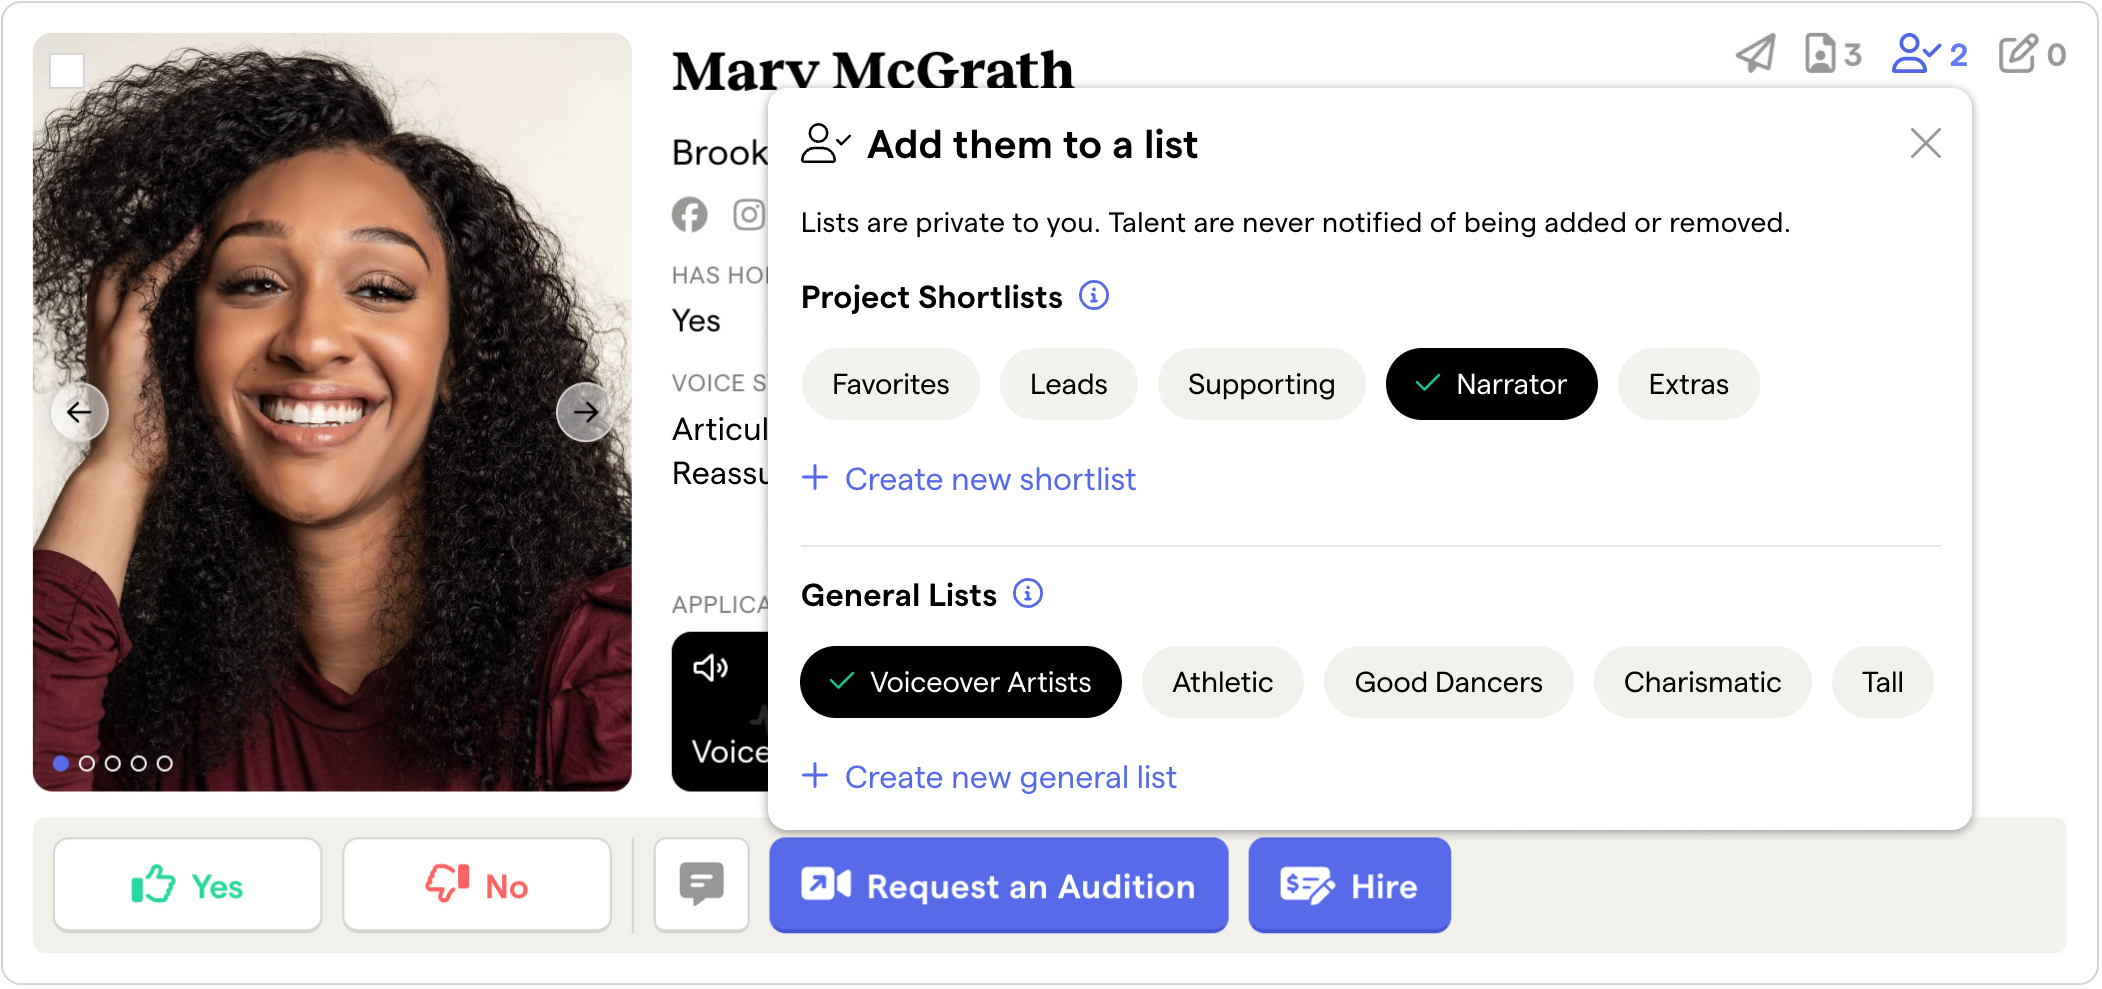Tick the checkbox on the profile photo
This screenshot has height=989, width=2102.
click(67, 71)
